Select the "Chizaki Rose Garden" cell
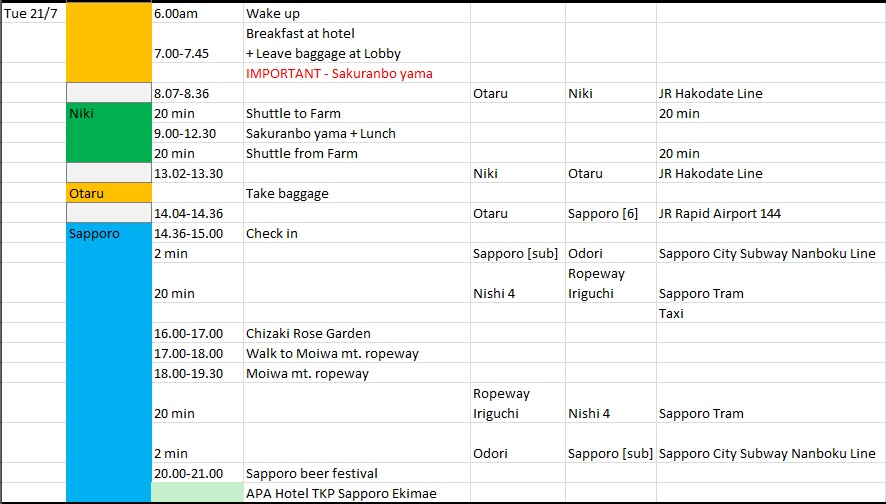Image resolution: width=886 pixels, height=504 pixels. click(x=308, y=333)
